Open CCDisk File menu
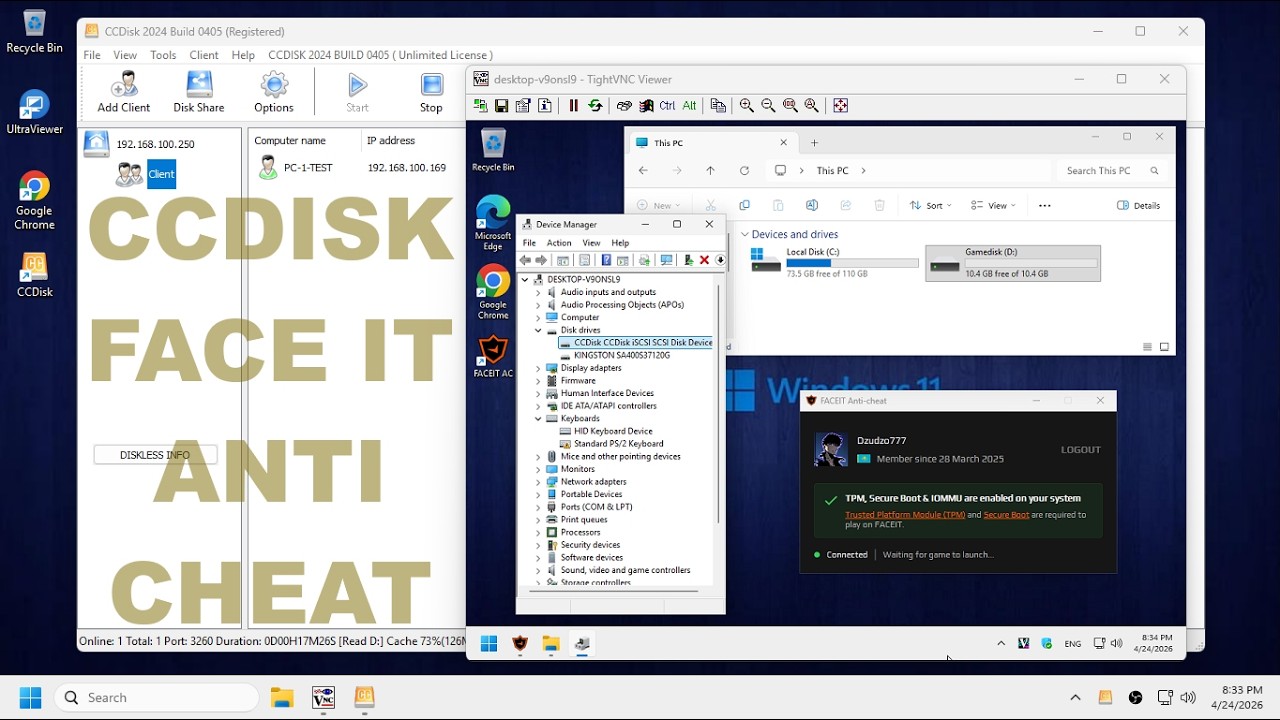This screenshot has width=1280, height=720. (x=92, y=55)
